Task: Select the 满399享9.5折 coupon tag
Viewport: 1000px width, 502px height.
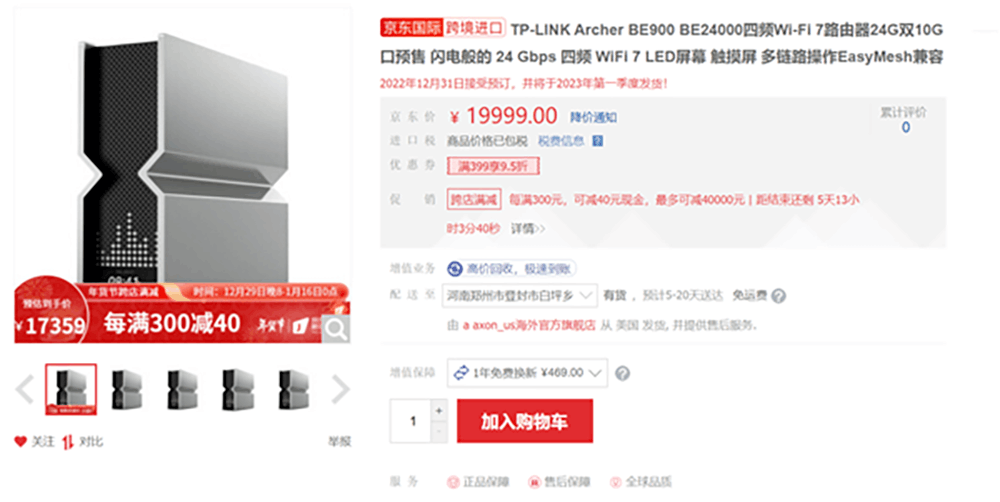Action: 493,166
